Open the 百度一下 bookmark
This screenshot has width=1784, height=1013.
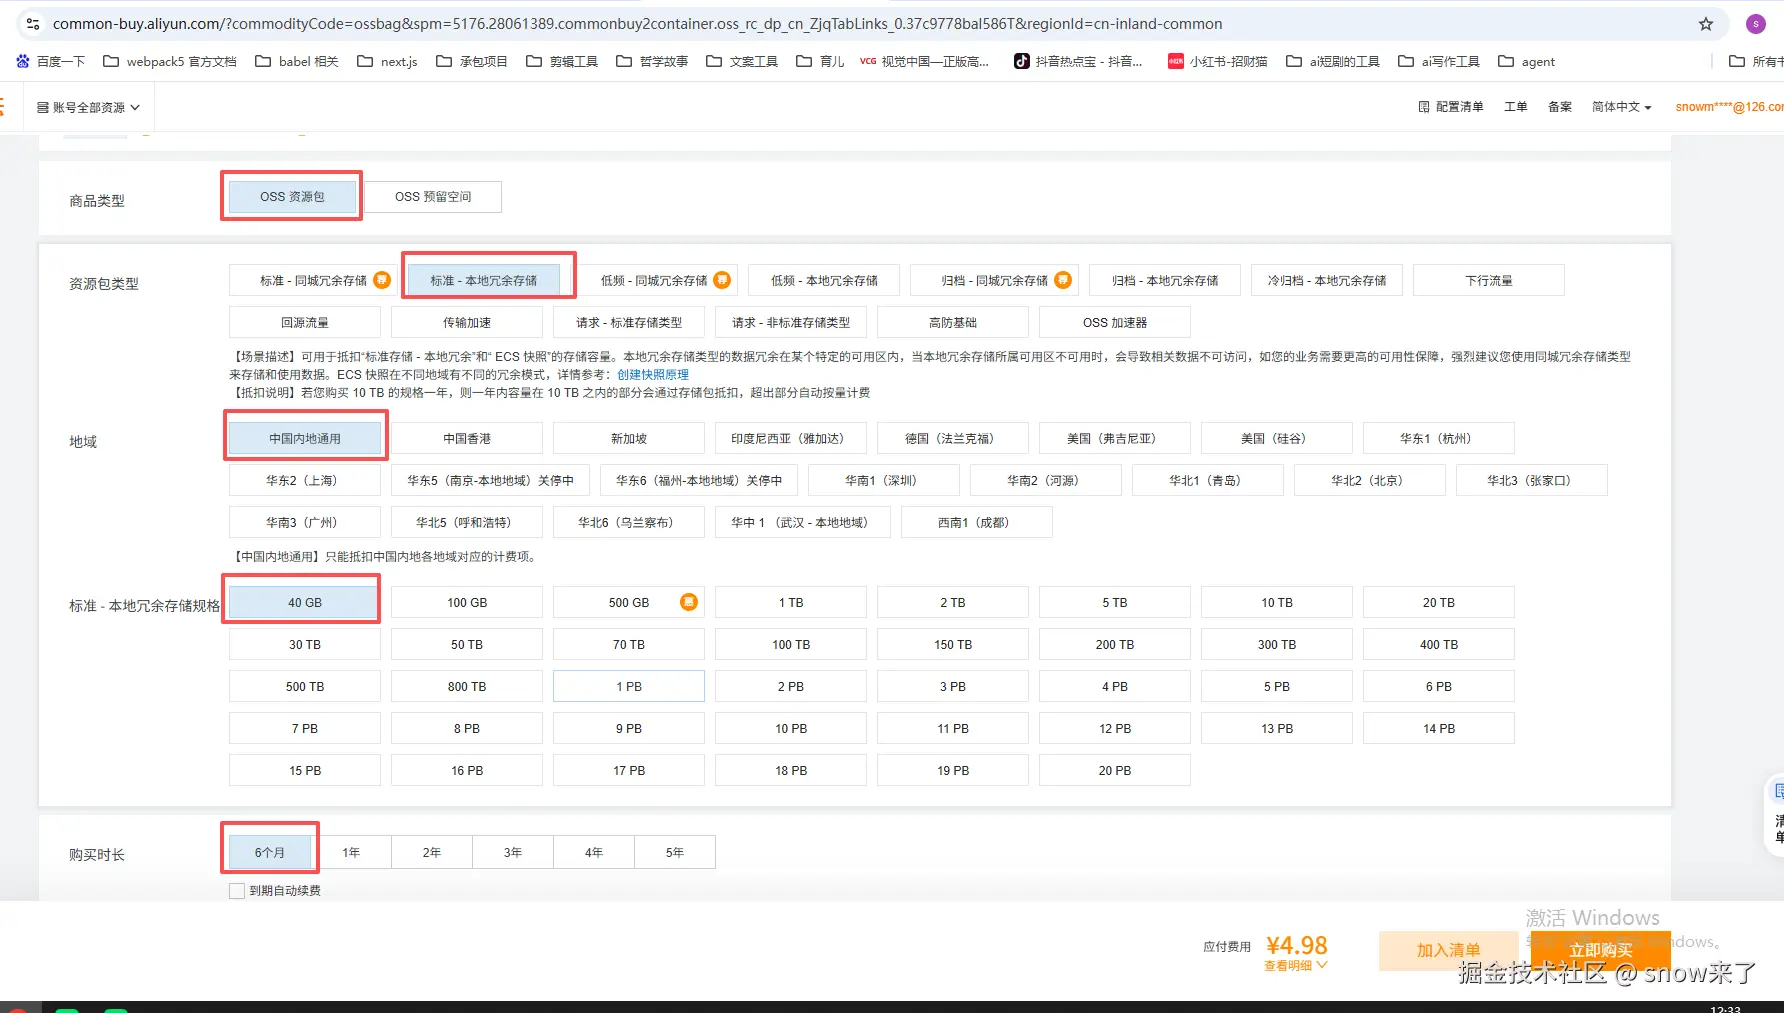pos(50,62)
